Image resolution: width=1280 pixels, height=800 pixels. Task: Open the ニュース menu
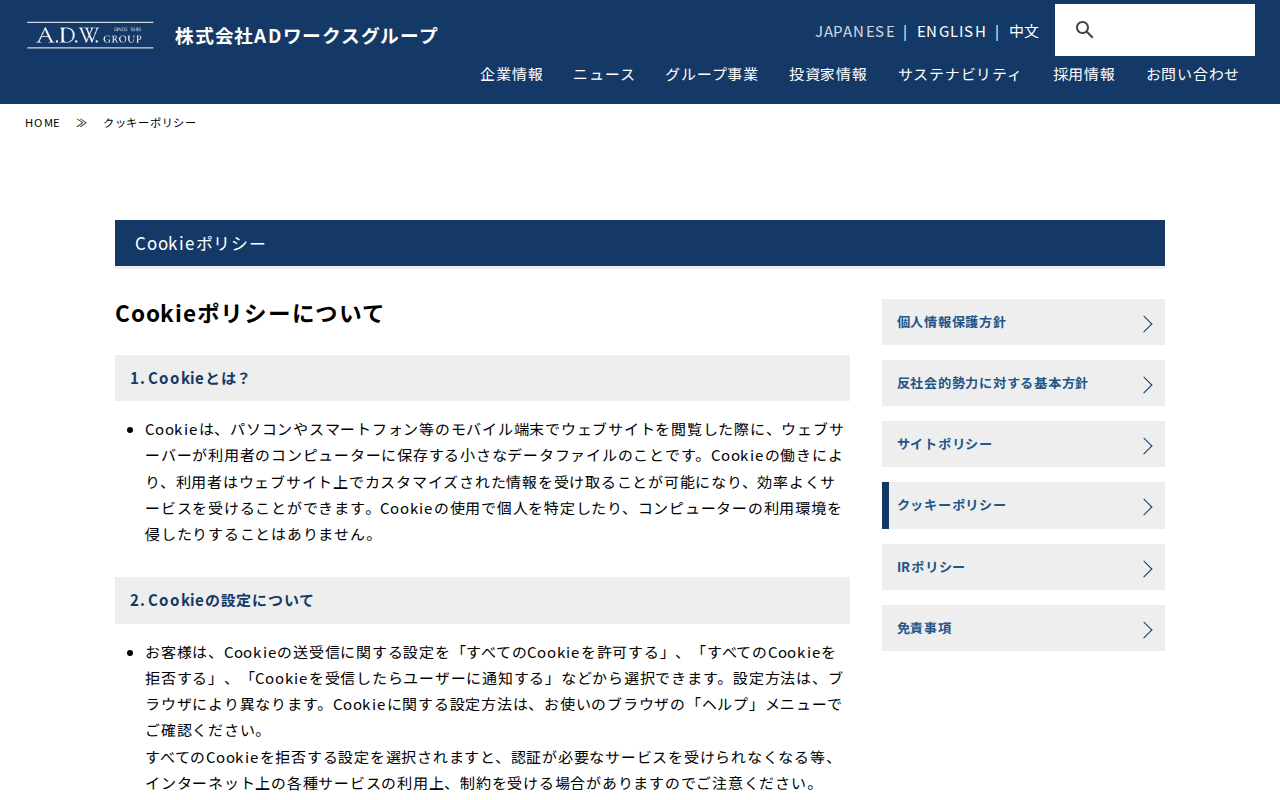tap(604, 74)
